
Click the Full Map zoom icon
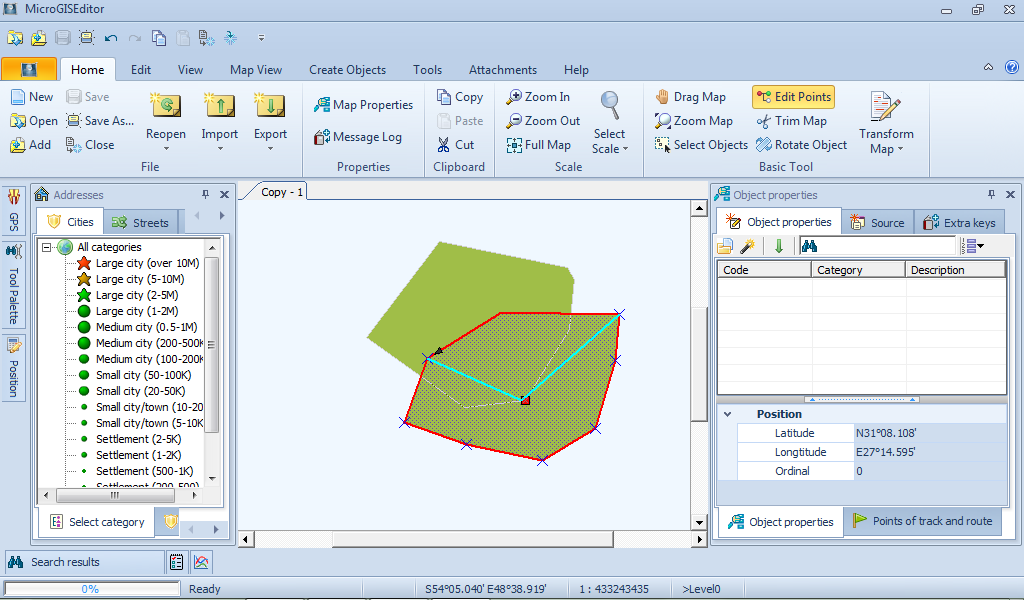point(515,145)
